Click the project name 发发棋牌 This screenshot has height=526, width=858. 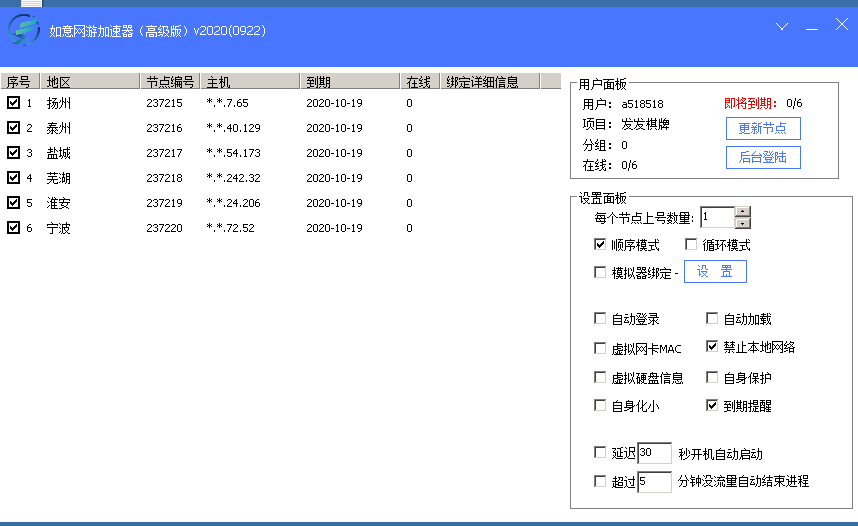tap(646, 124)
